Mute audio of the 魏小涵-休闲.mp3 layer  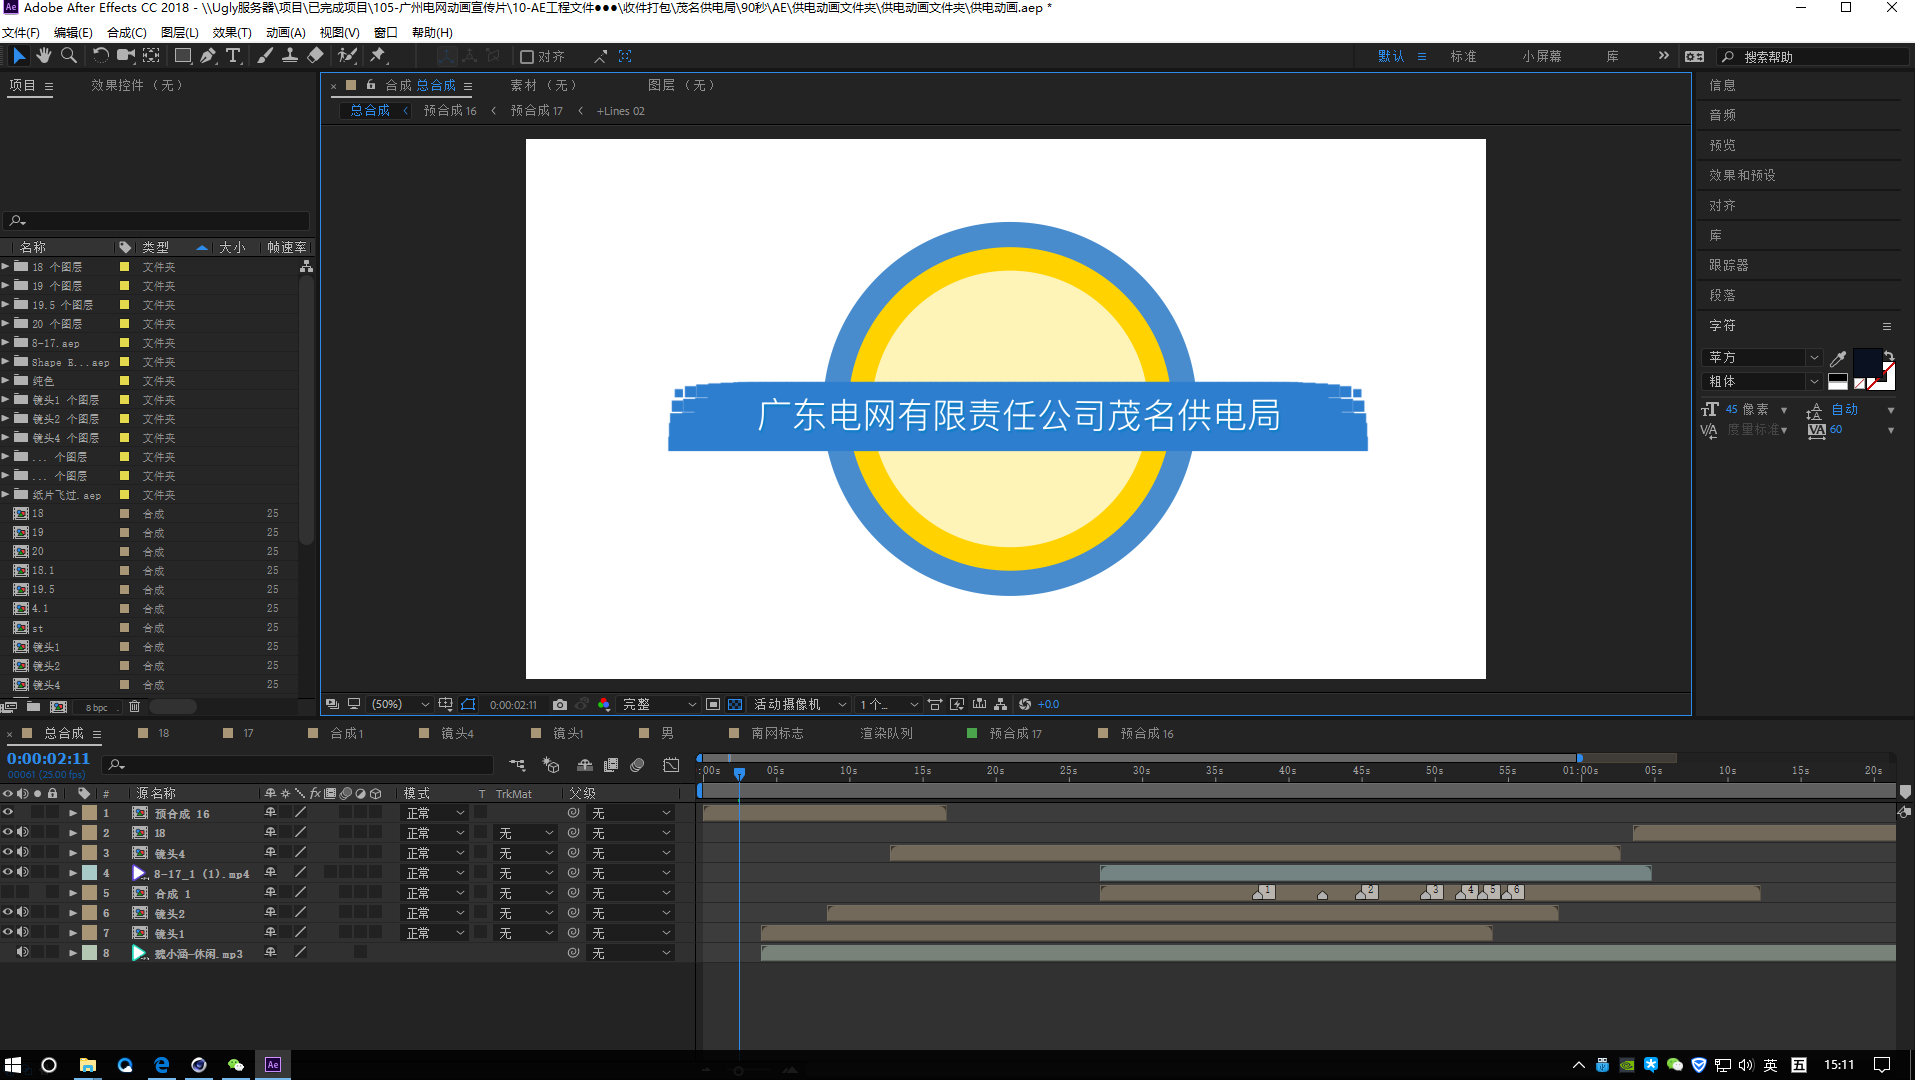click(x=22, y=952)
